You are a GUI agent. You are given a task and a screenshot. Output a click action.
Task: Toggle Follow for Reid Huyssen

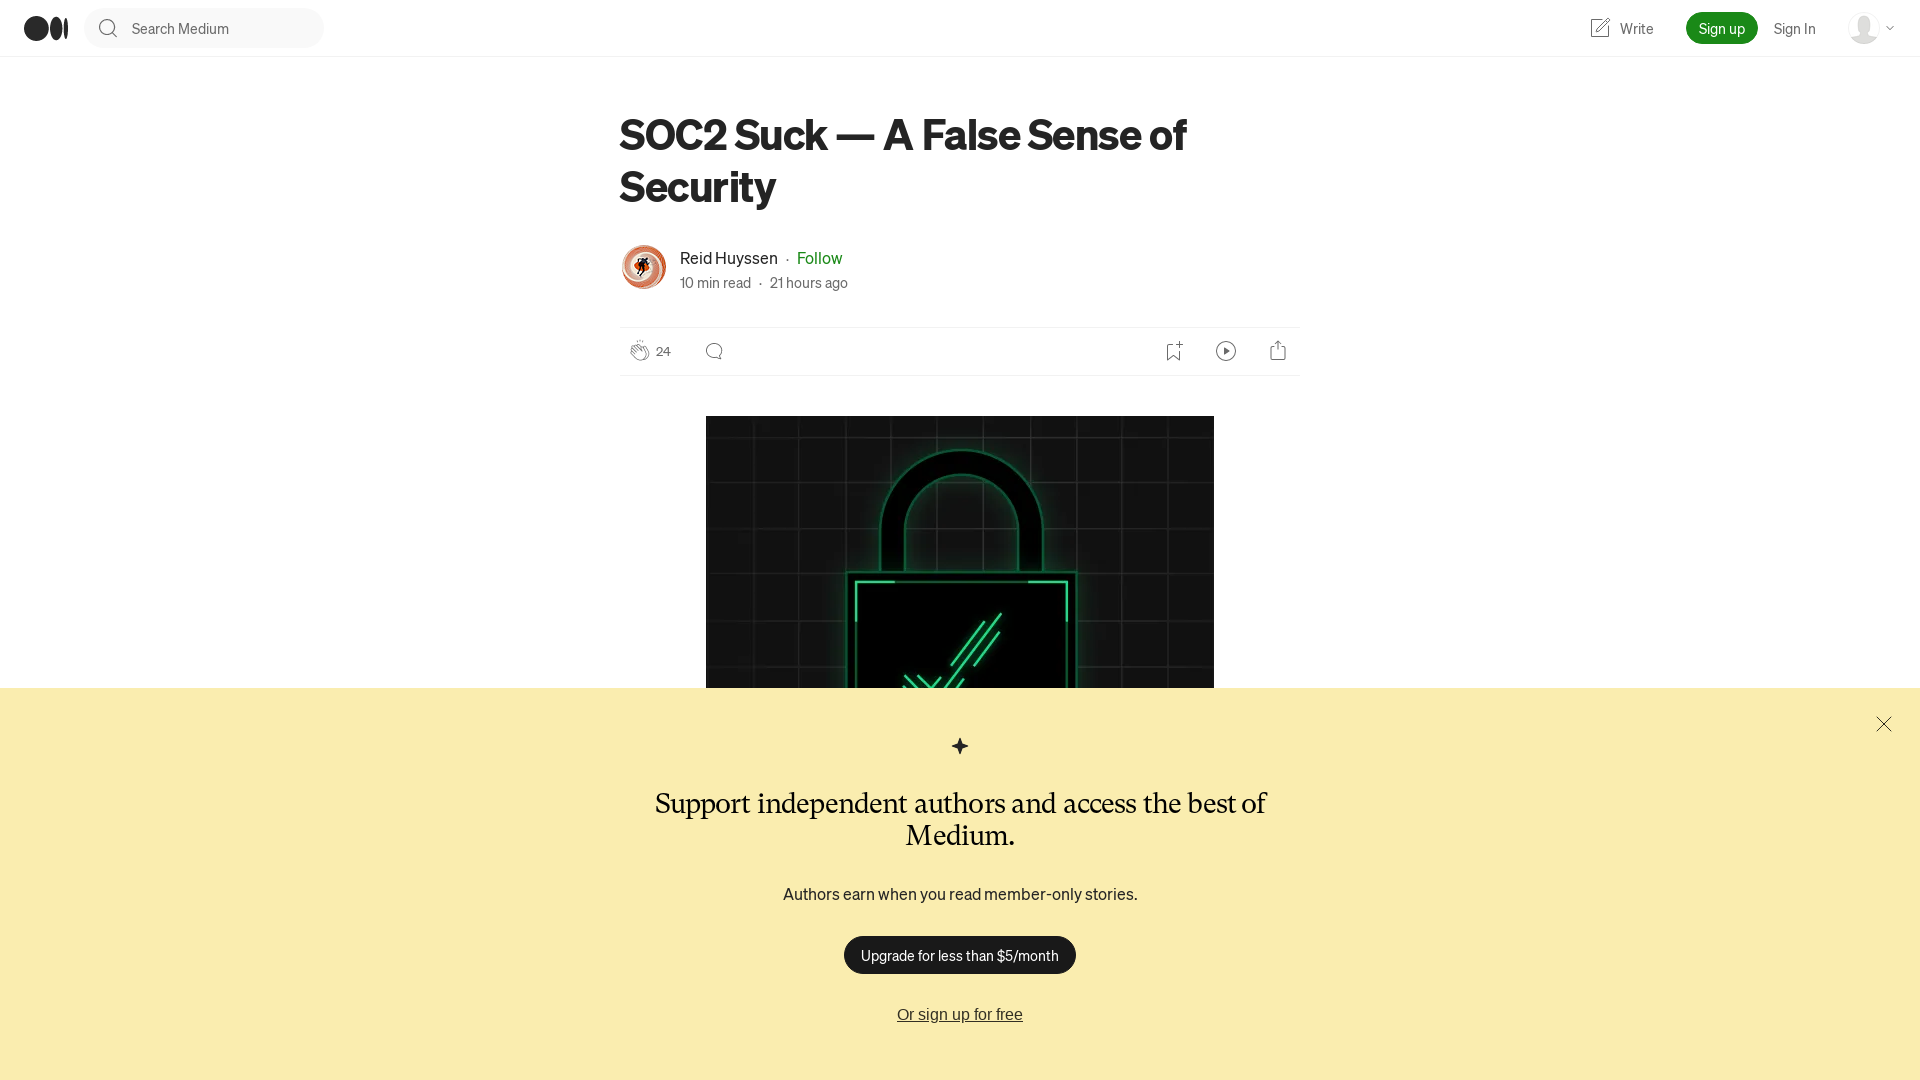point(819,257)
